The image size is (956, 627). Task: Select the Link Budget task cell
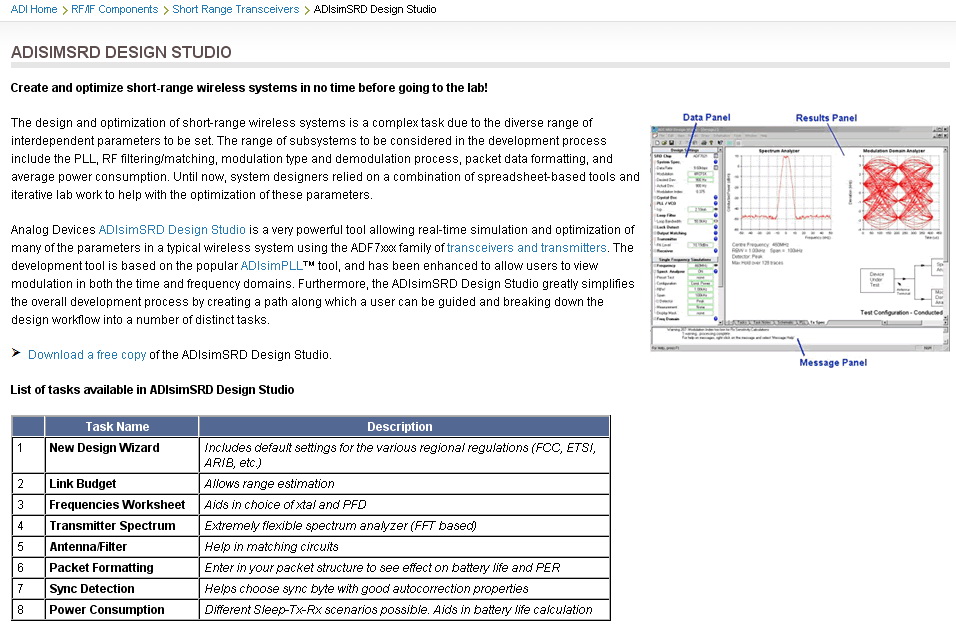coord(121,484)
